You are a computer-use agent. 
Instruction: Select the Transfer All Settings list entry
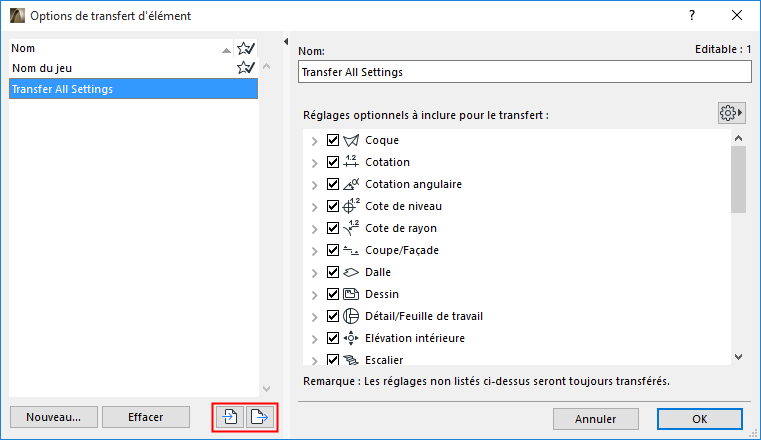click(x=134, y=89)
